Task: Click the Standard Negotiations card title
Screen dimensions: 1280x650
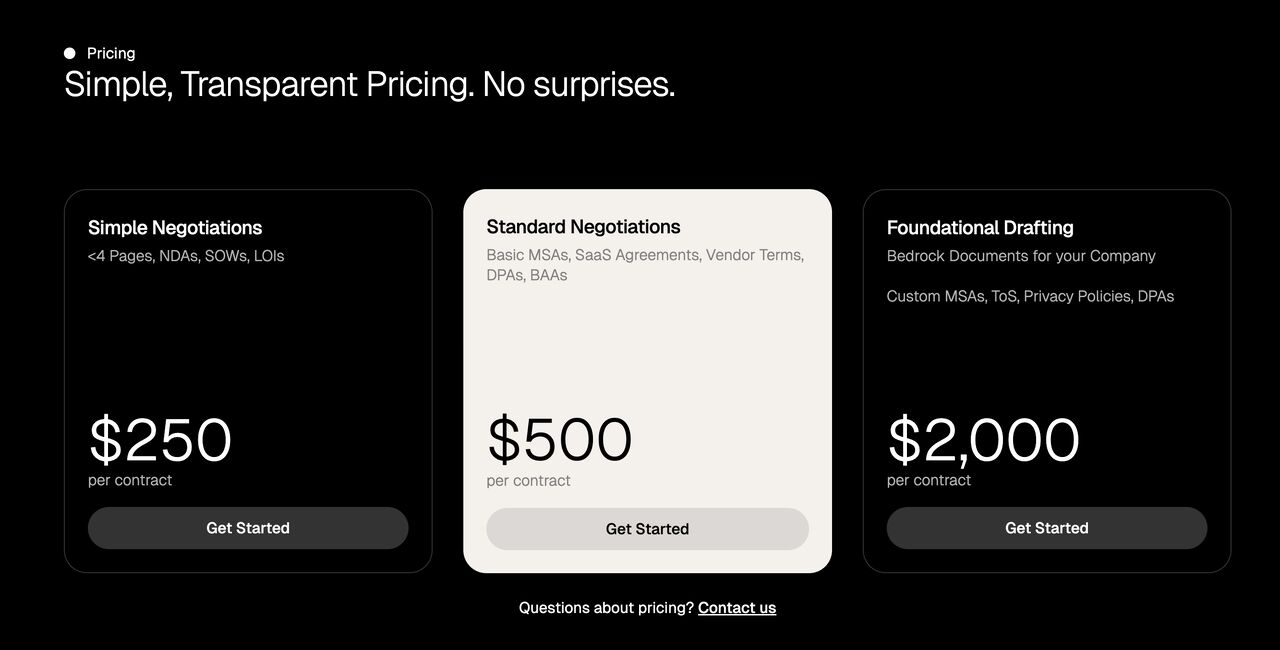Action: click(583, 227)
